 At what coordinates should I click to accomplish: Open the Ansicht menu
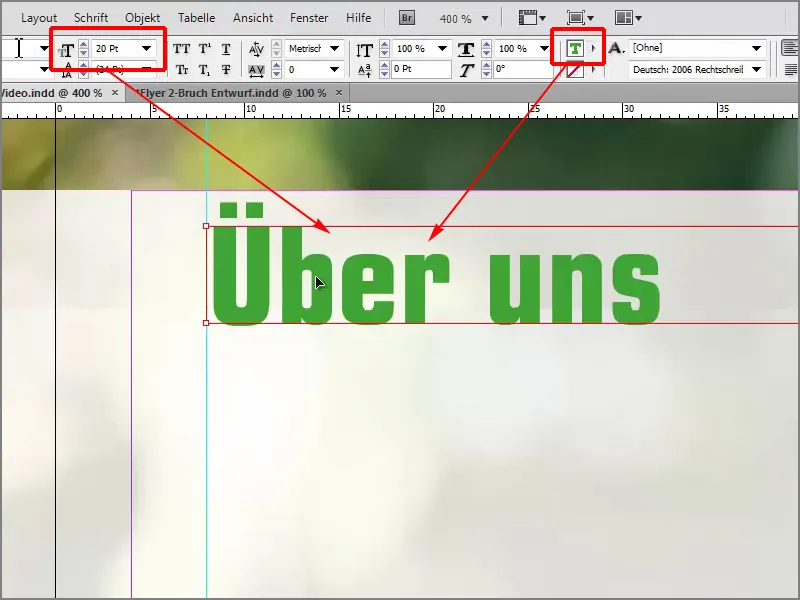[x=253, y=18]
